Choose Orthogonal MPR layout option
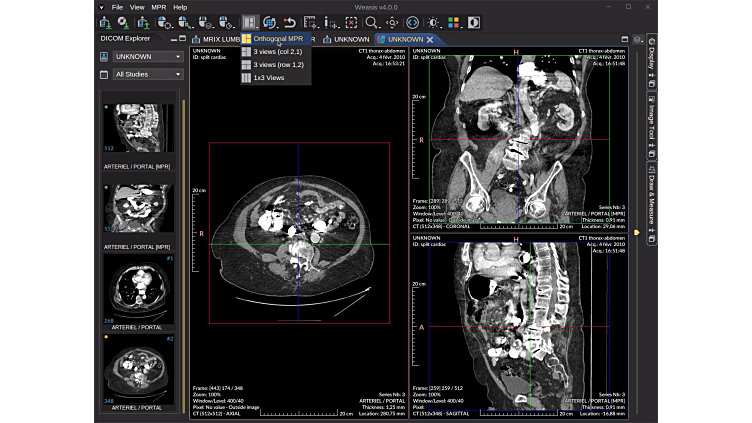The width and height of the screenshot is (752, 423). pos(276,39)
